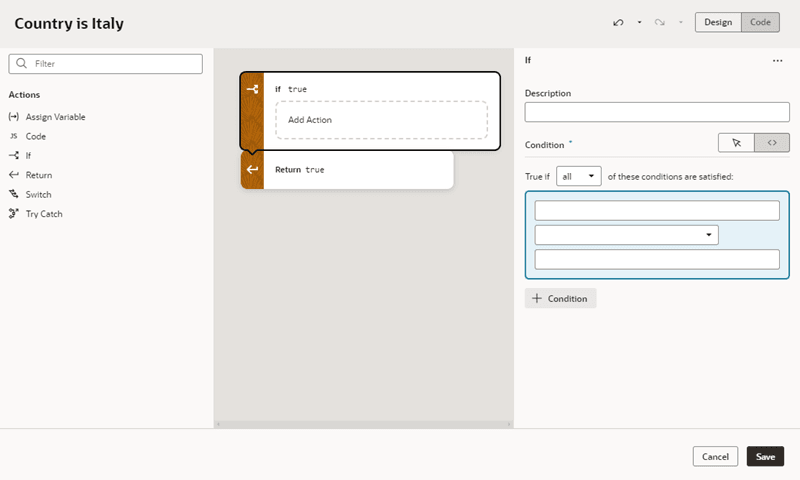Image resolution: width=800 pixels, height=480 pixels.
Task: Click the Add Action drop area
Action: pyautogui.click(x=381, y=120)
